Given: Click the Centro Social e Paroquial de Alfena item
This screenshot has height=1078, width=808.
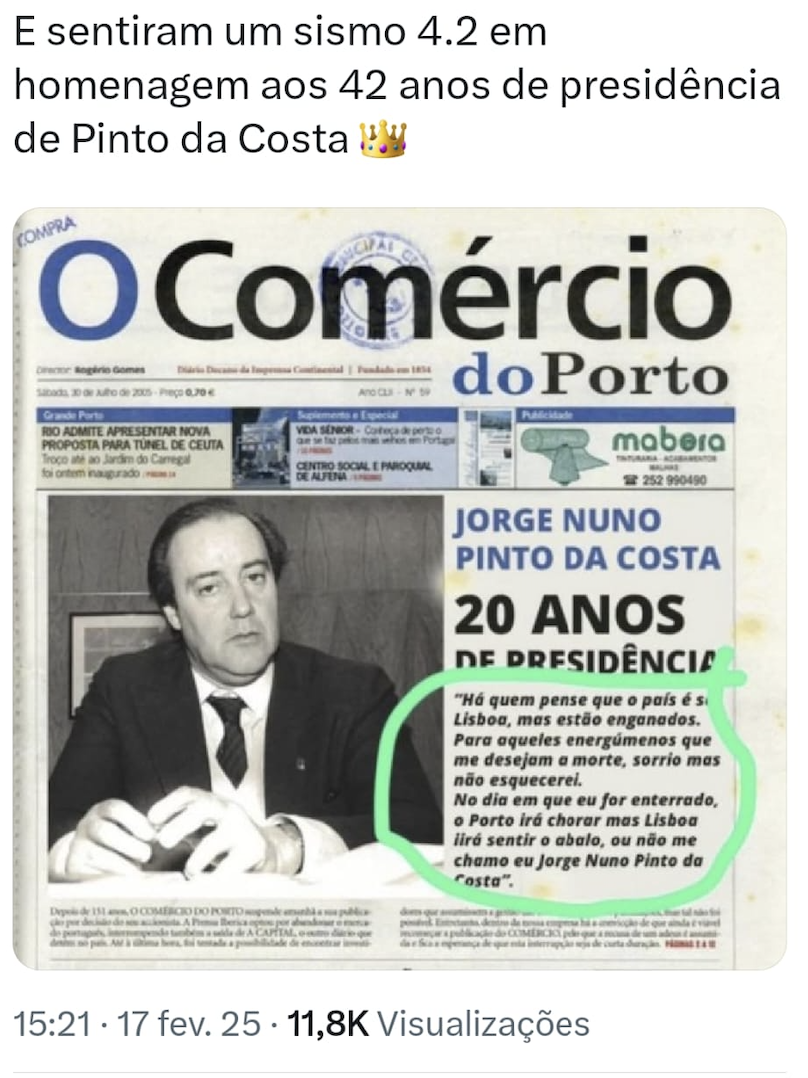Looking at the screenshot, I should pyautogui.click(x=364, y=471).
